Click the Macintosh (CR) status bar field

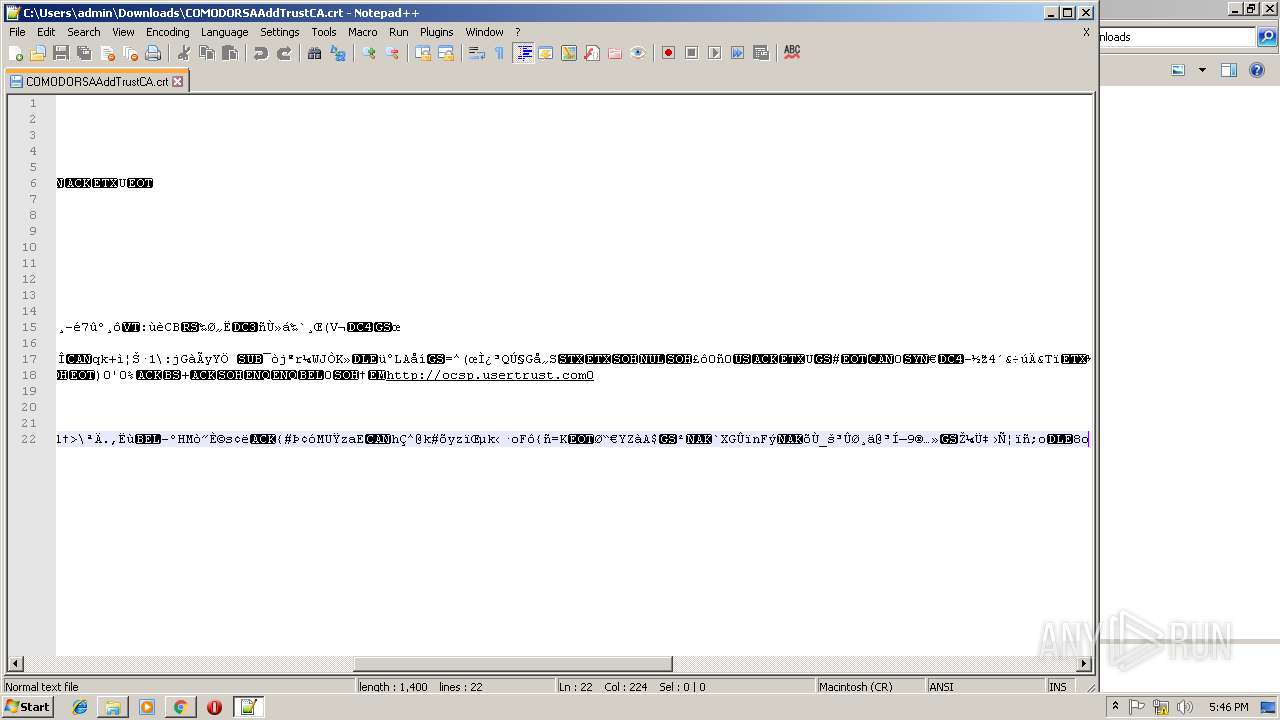[x=870, y=687]
